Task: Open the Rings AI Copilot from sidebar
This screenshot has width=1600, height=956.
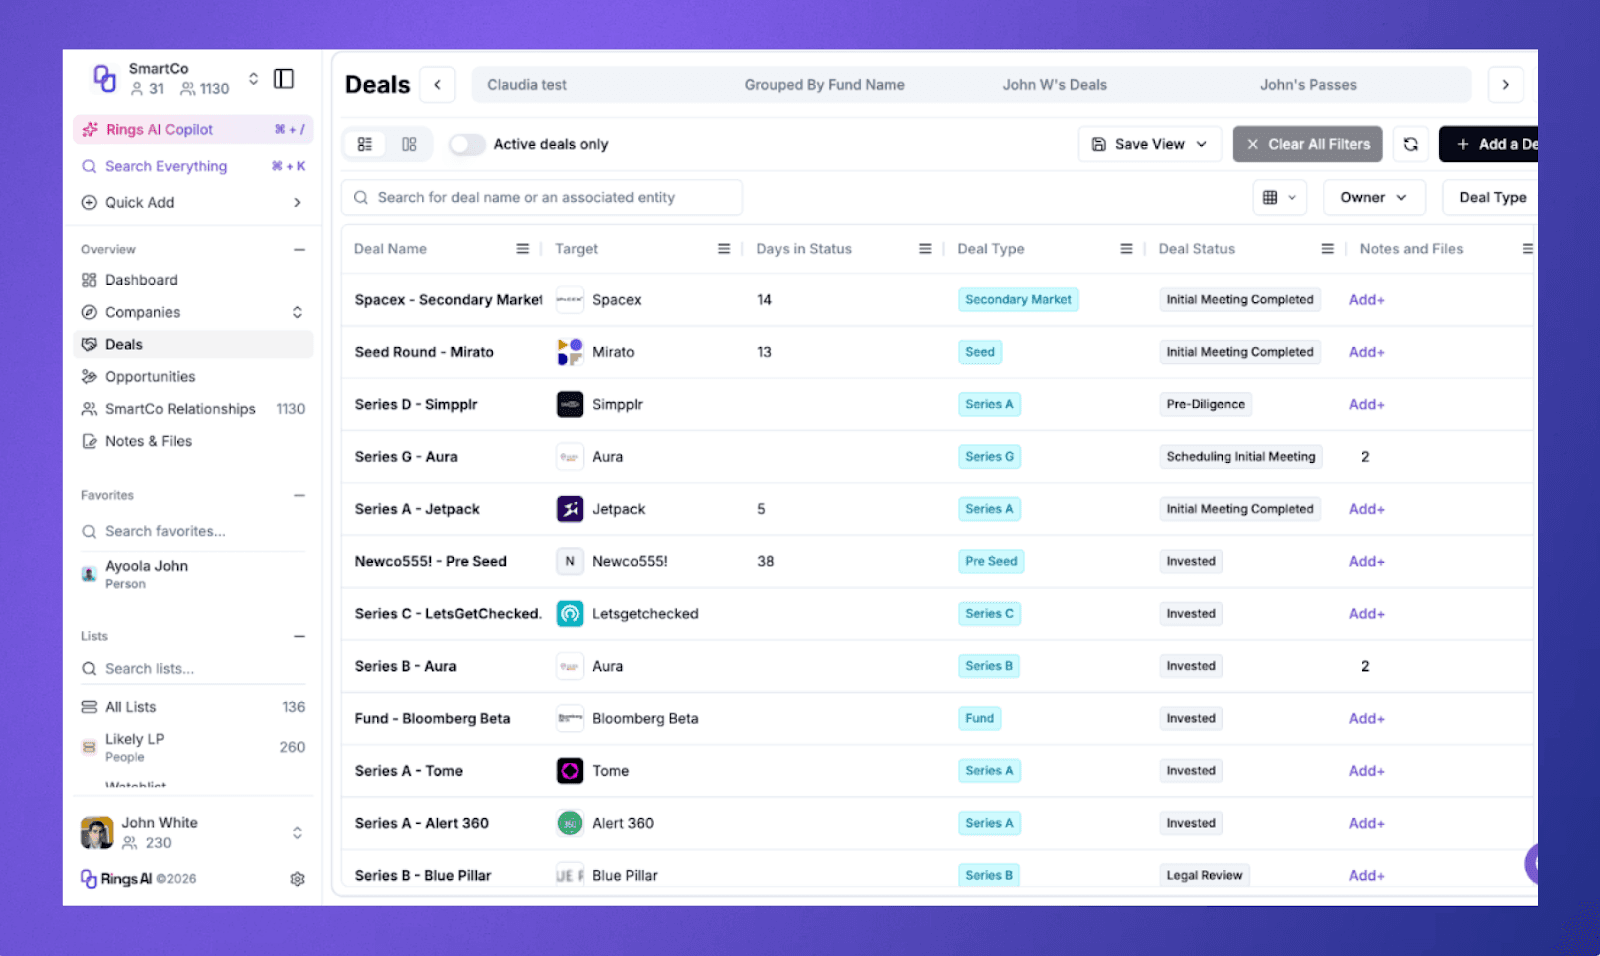Action: click(x=158, y=129)
